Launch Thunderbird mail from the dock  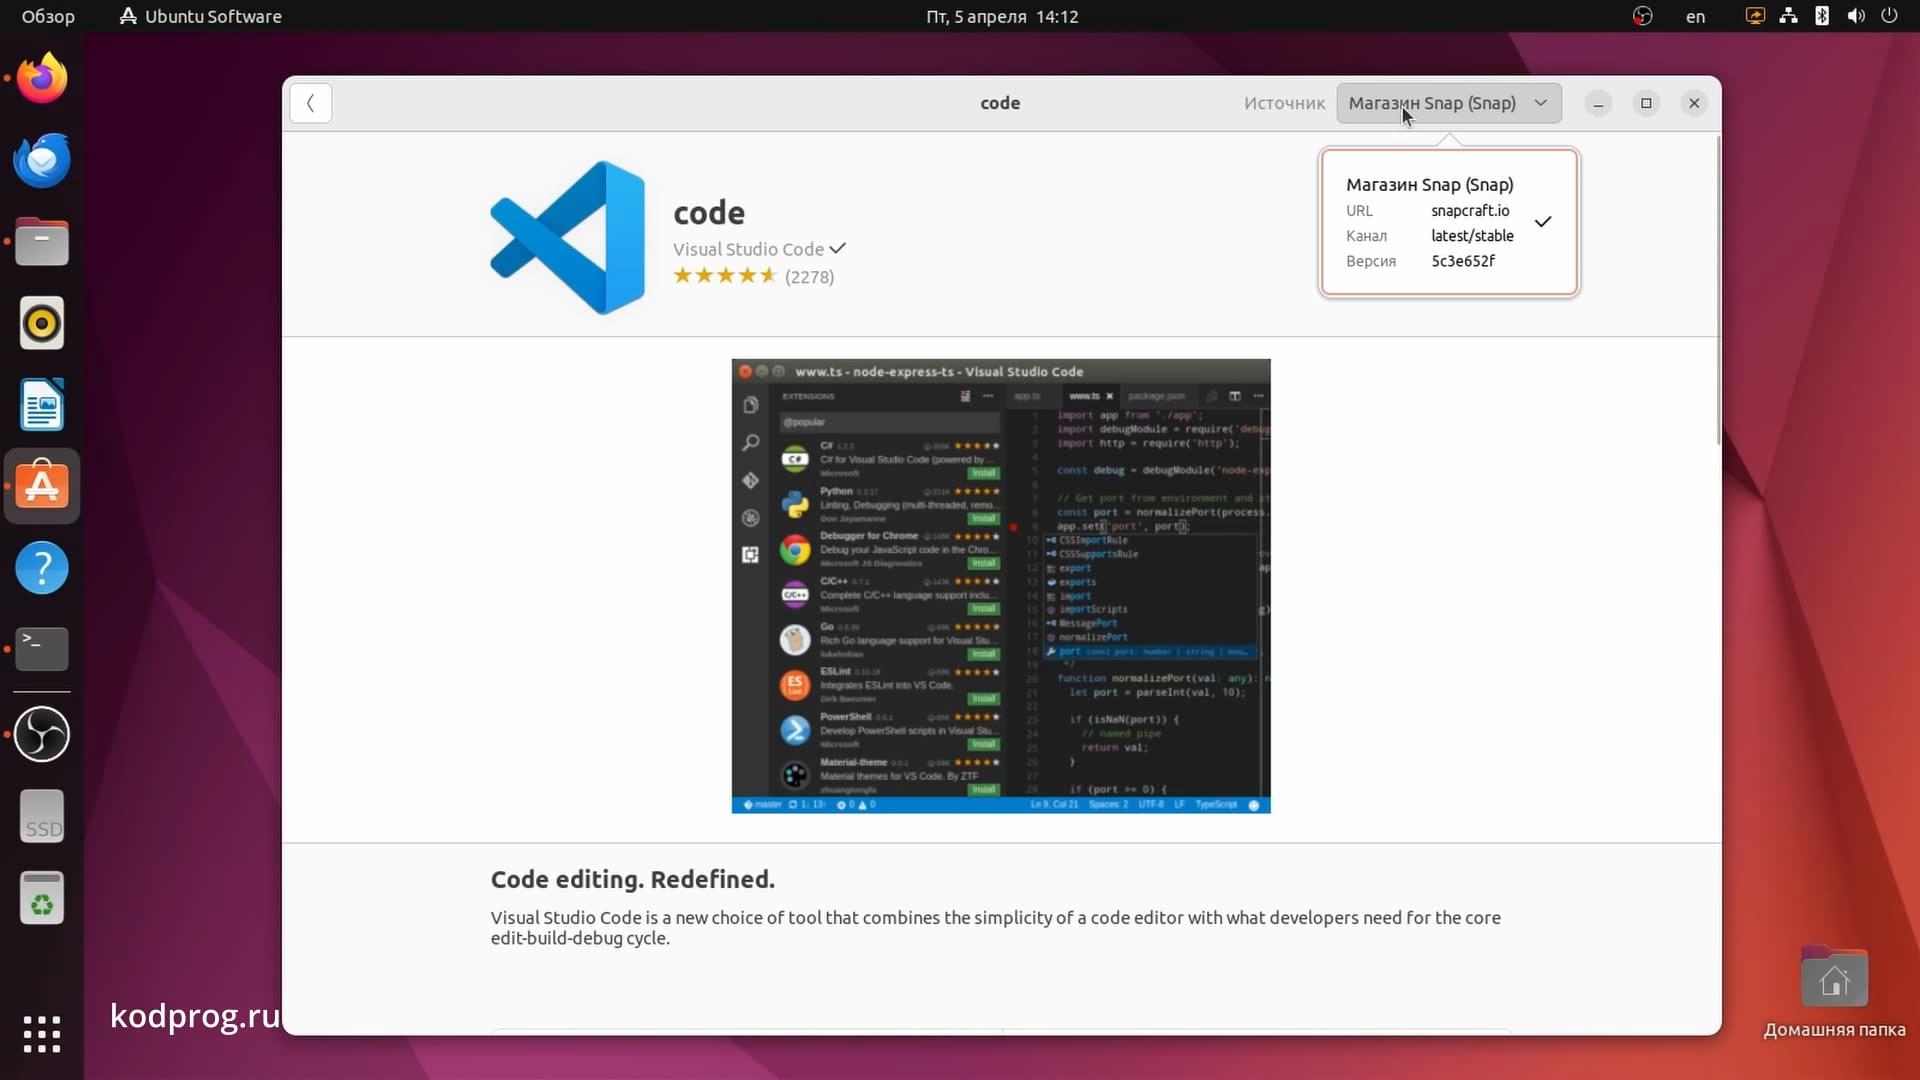click(x=42, y=160)
